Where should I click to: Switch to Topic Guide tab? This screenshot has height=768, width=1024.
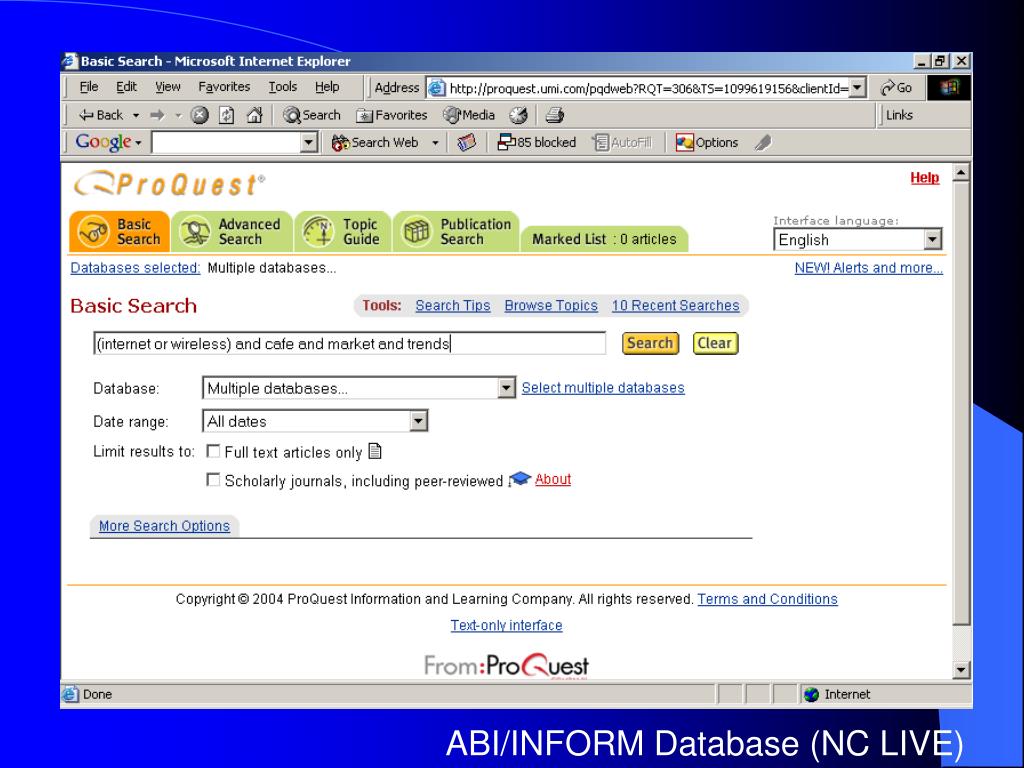click(343, 232)
